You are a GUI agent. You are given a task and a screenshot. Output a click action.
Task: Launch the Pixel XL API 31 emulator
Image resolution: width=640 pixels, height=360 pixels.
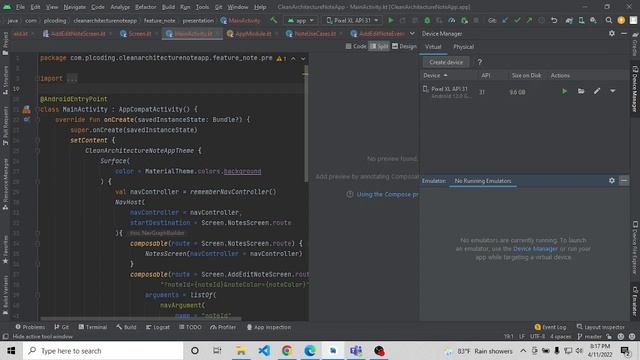click(x=564, y=91)
